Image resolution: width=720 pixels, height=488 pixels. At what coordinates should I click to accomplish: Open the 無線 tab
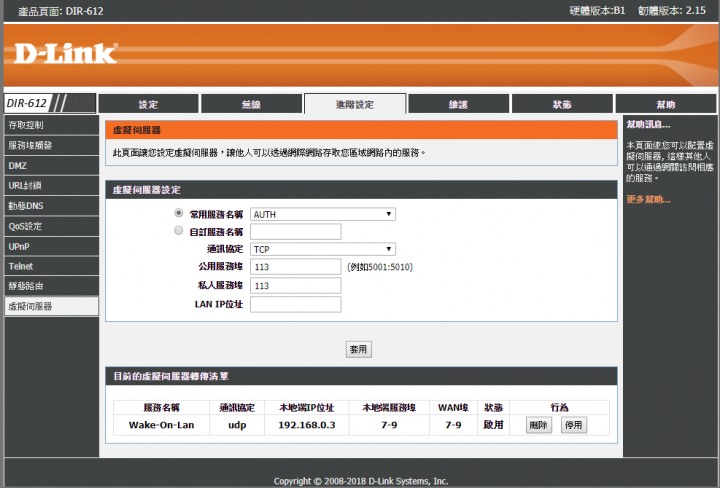pyautogui.click(x=252, y=104)
